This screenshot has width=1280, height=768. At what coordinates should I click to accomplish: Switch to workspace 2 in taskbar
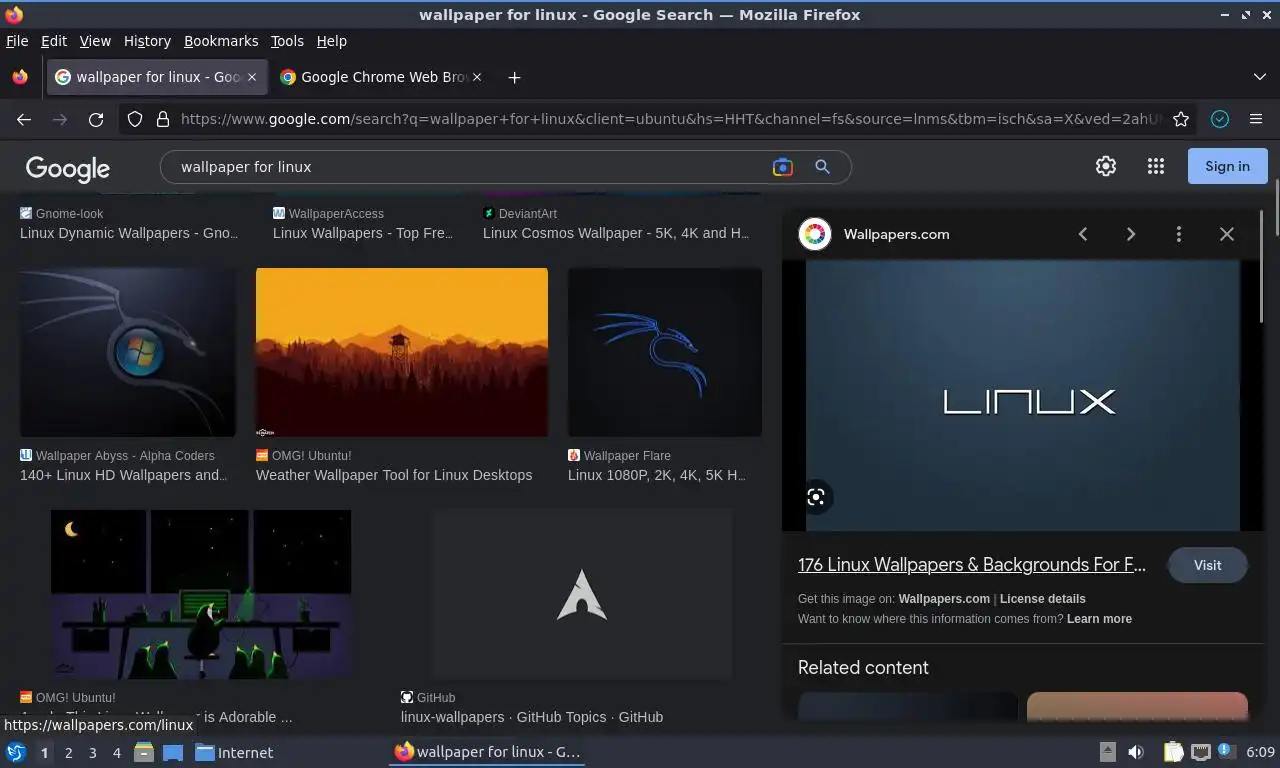click(x=69, y=752)
